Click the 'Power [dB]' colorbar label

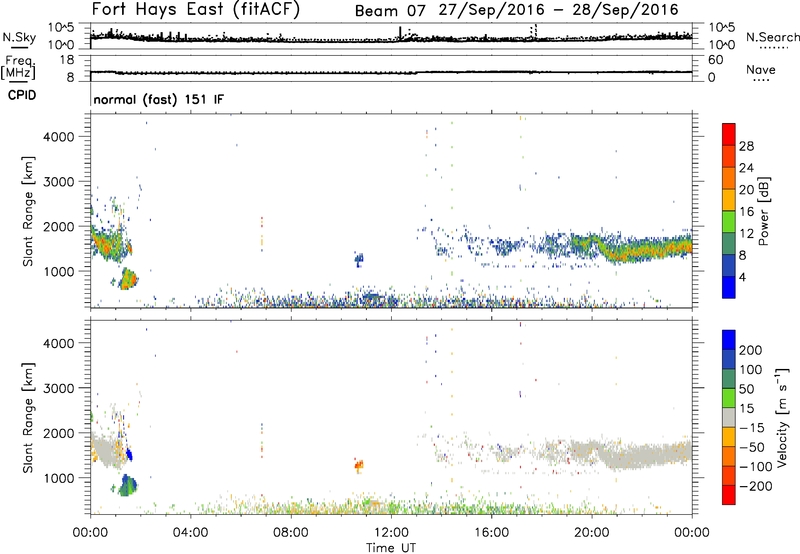pos(763,211)
